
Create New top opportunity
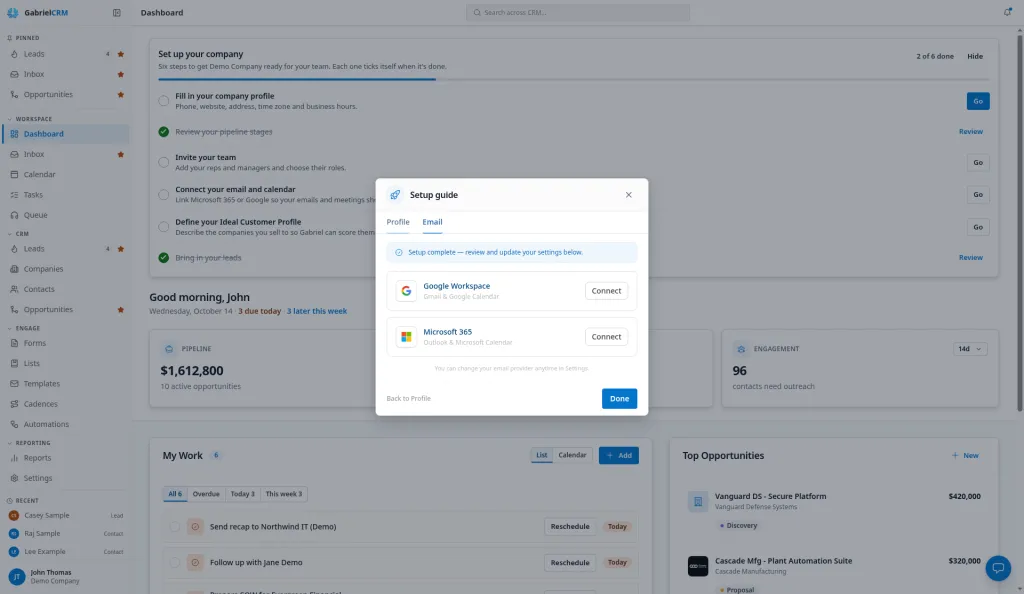965,456
